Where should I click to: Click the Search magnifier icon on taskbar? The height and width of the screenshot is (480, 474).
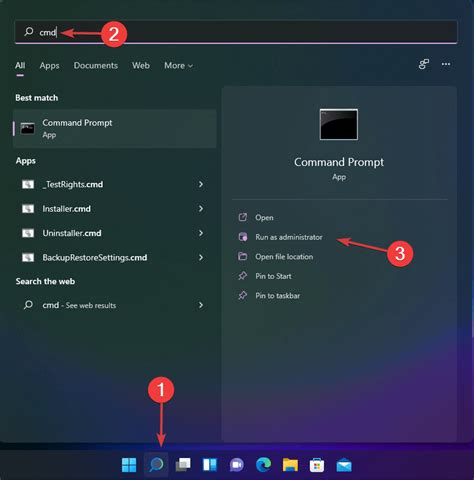click(156, 465)
